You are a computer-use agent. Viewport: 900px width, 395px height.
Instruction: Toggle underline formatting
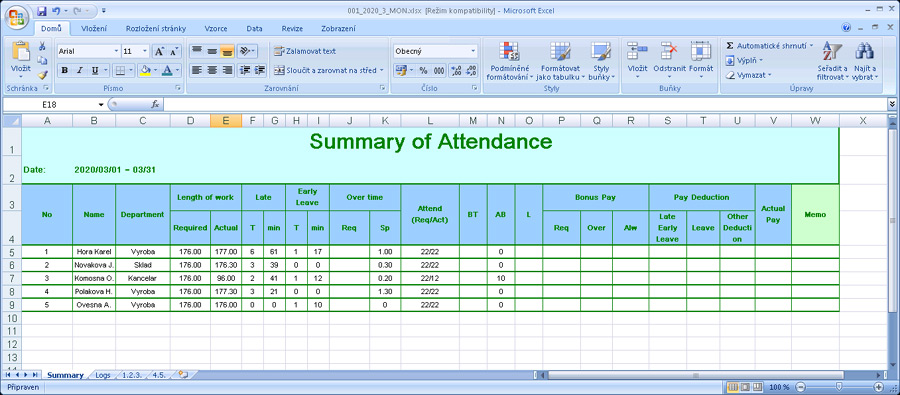(94, 71)
